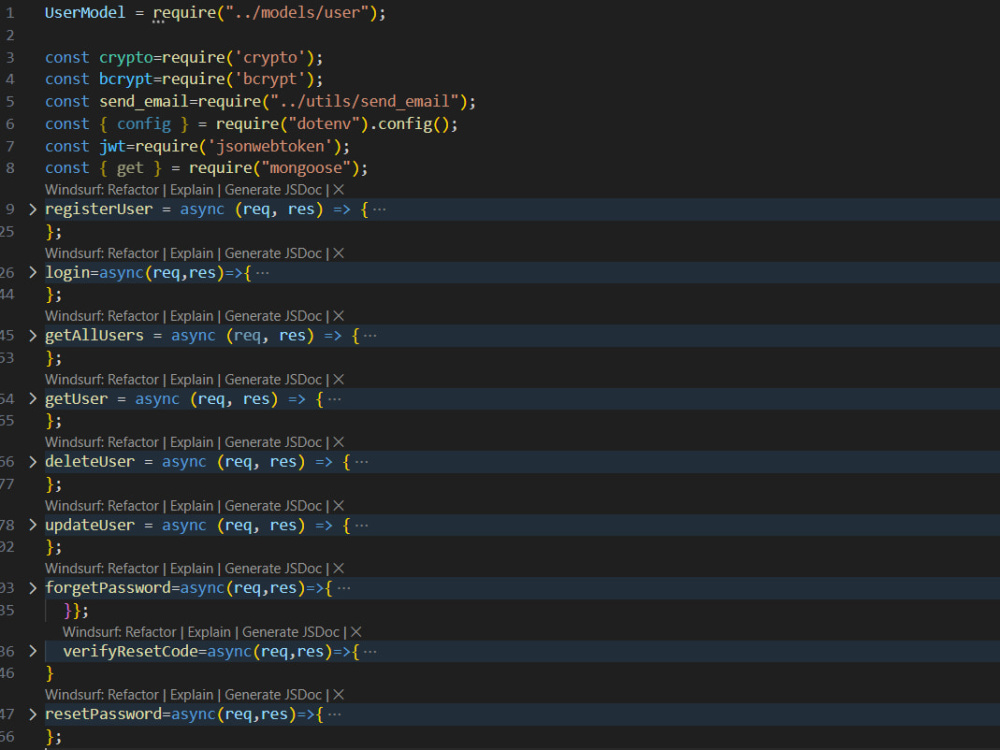
Task: Refactor the verifyResetCode function
Action: [x=151, y=632]
